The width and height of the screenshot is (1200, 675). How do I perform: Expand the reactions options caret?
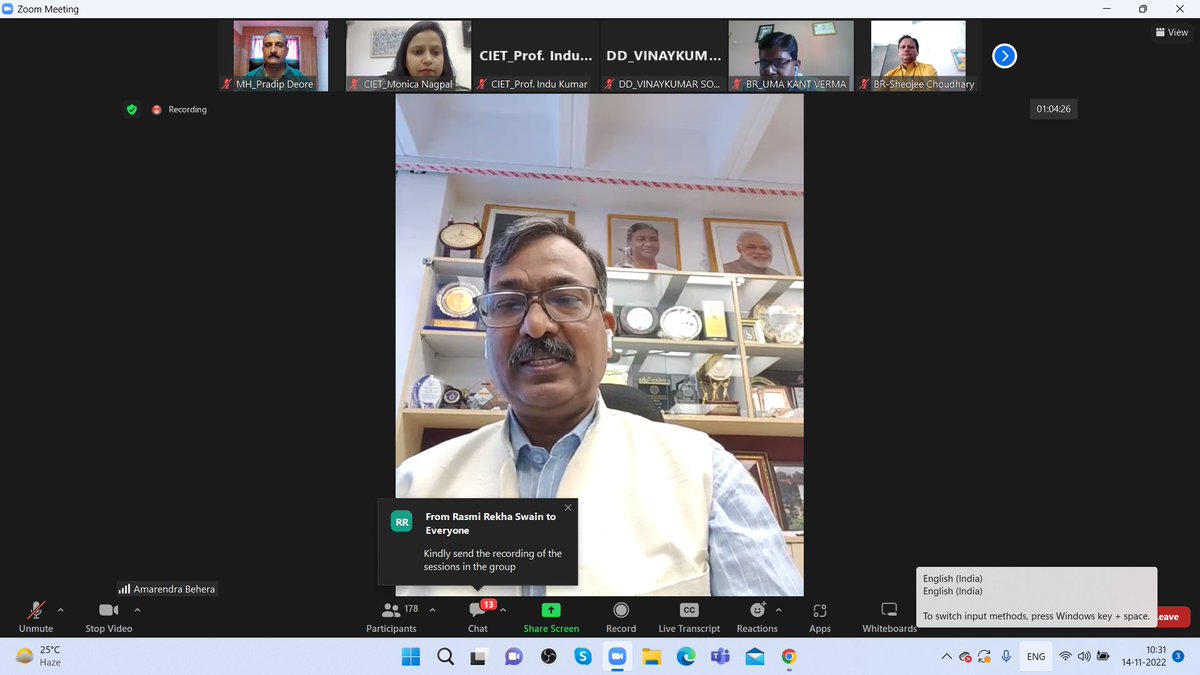pos(779,609)
